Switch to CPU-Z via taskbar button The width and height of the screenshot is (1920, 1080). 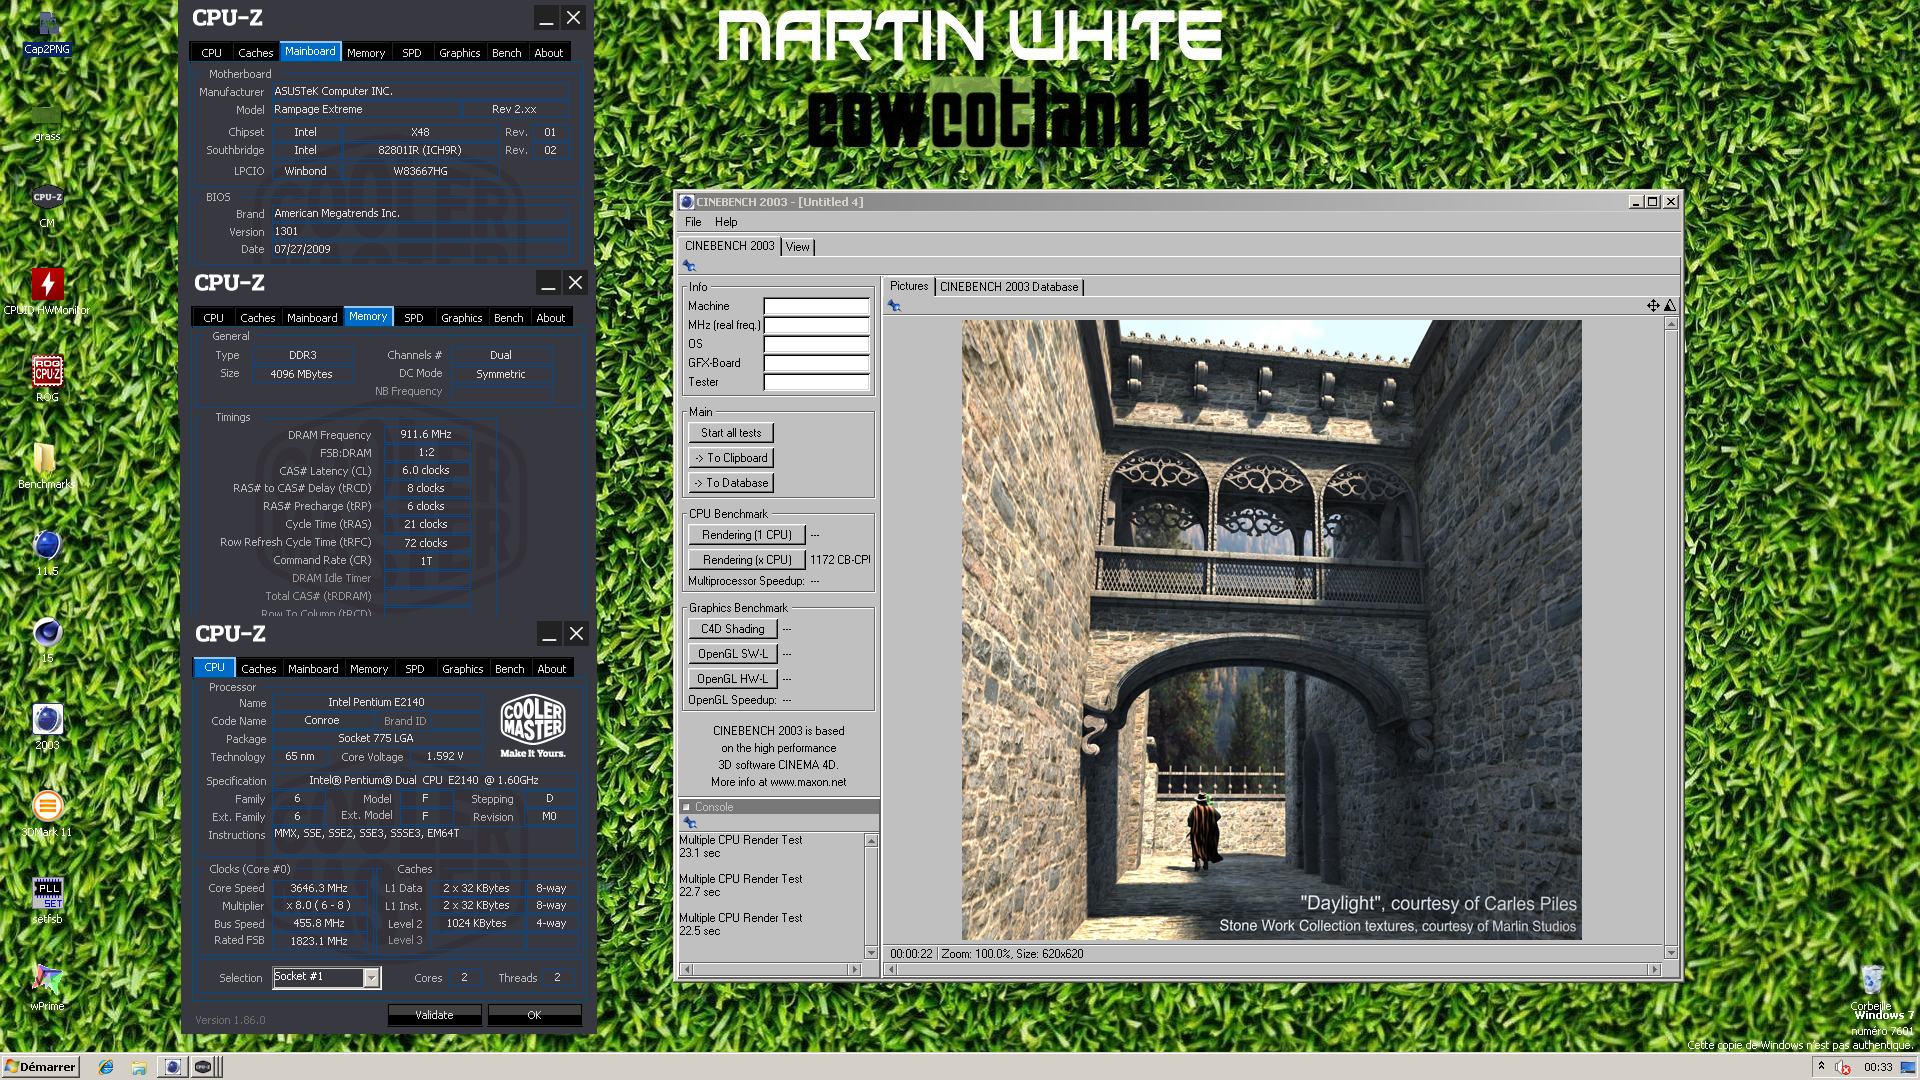203,1067
